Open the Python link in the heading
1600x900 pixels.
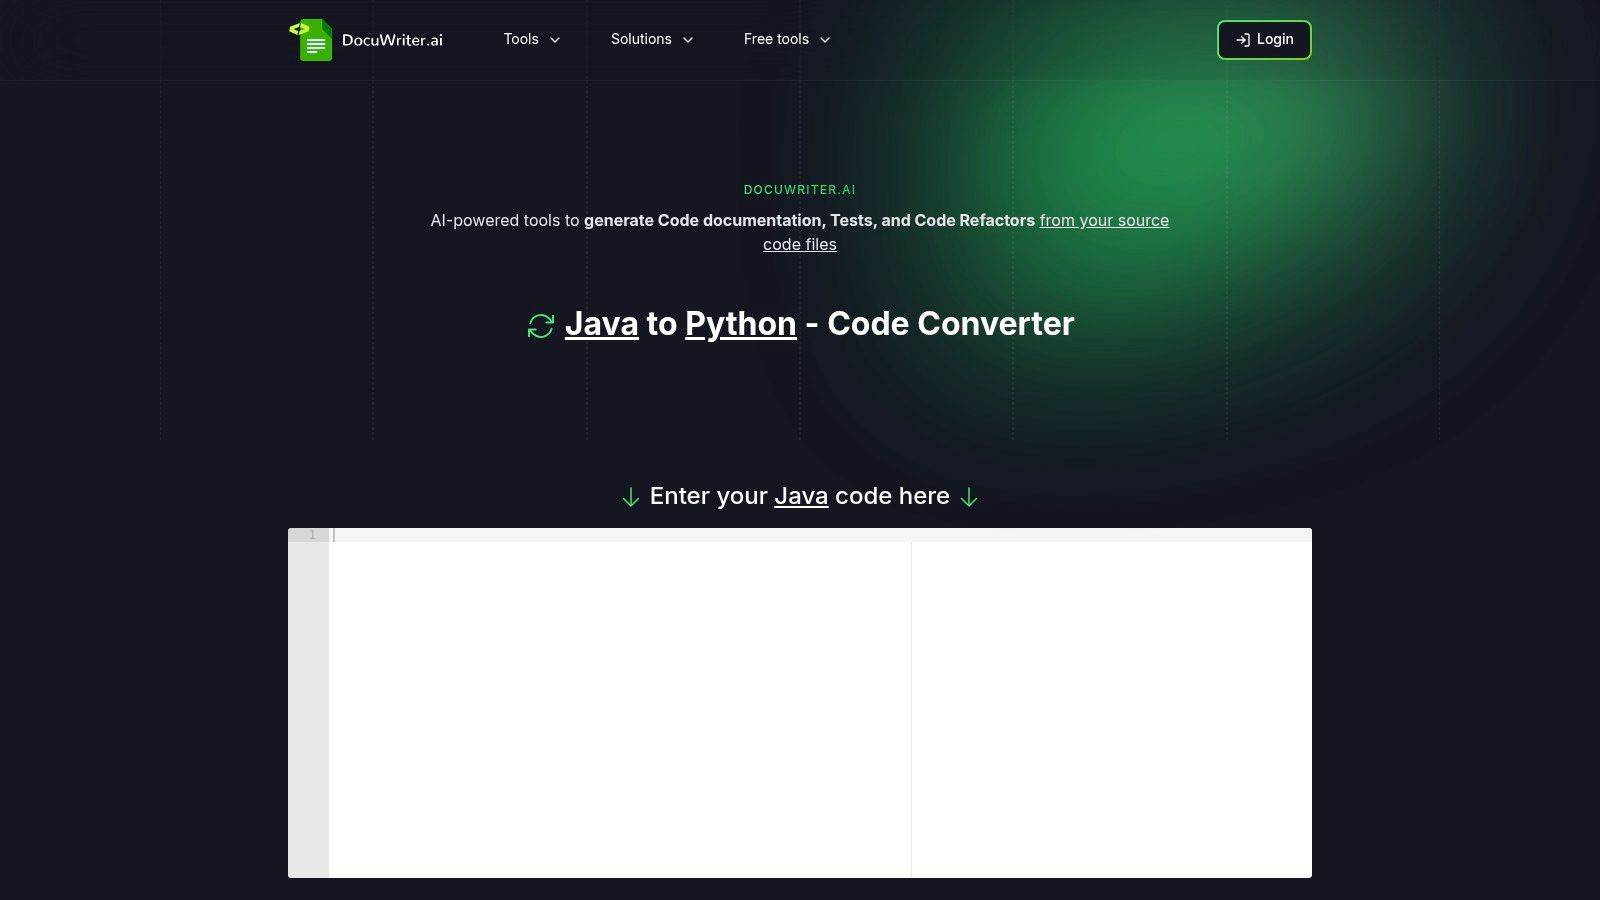coord(741,324)
